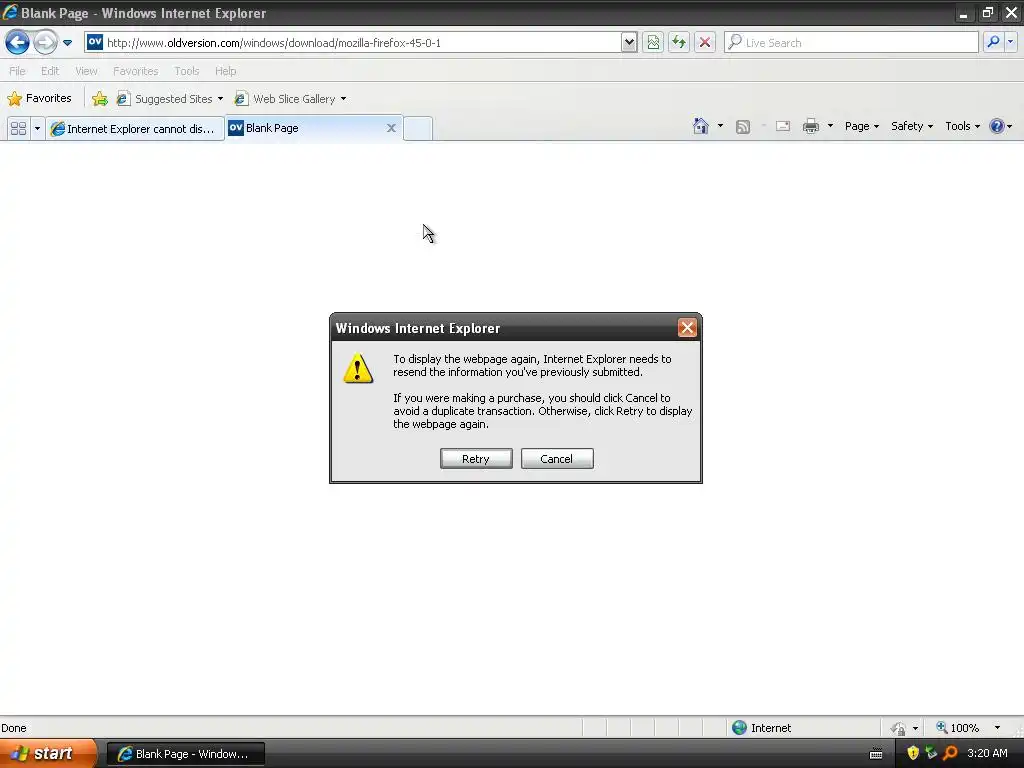
Task: Open the File menu
Action: [x=18, y=71]
